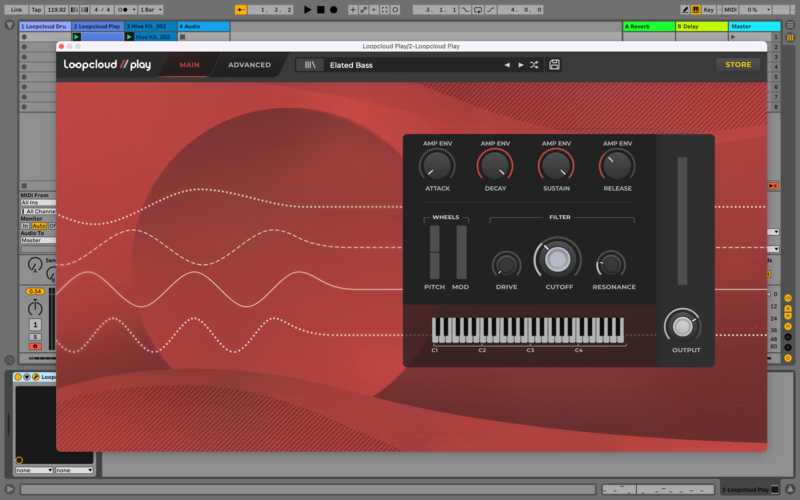Enable Key map mode

click(x=709, y=10)
